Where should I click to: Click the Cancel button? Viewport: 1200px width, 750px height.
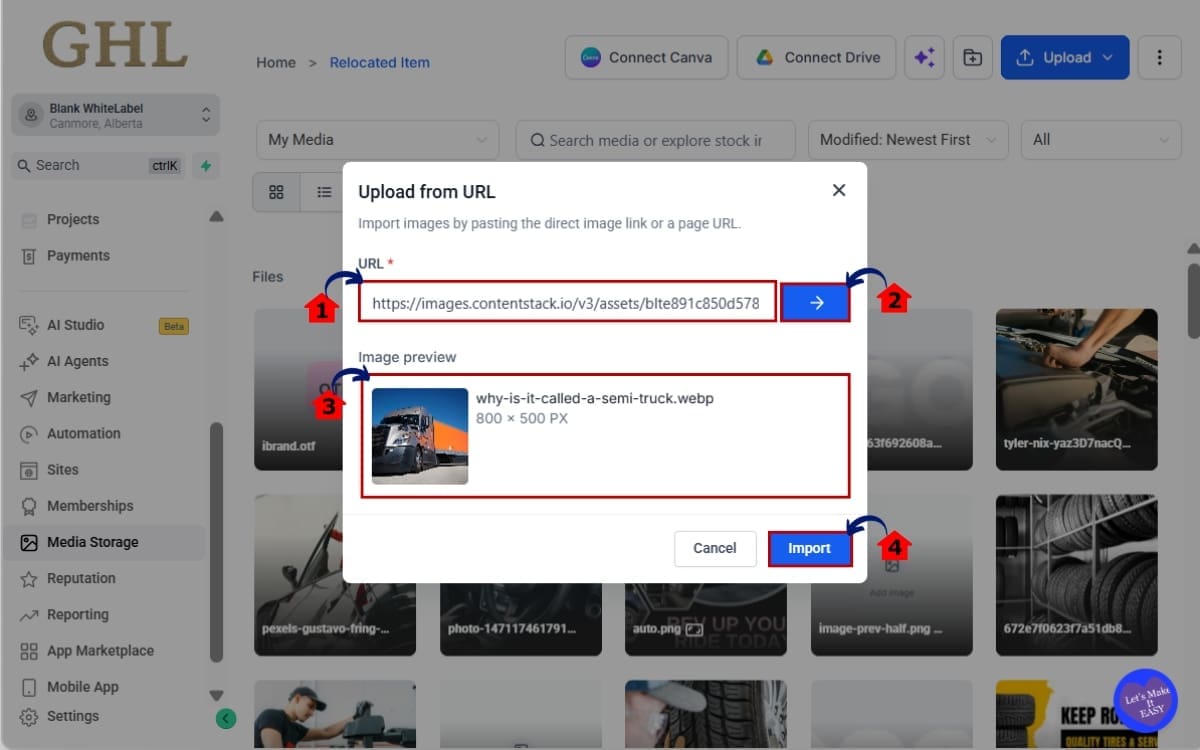[x=714, y=548]
